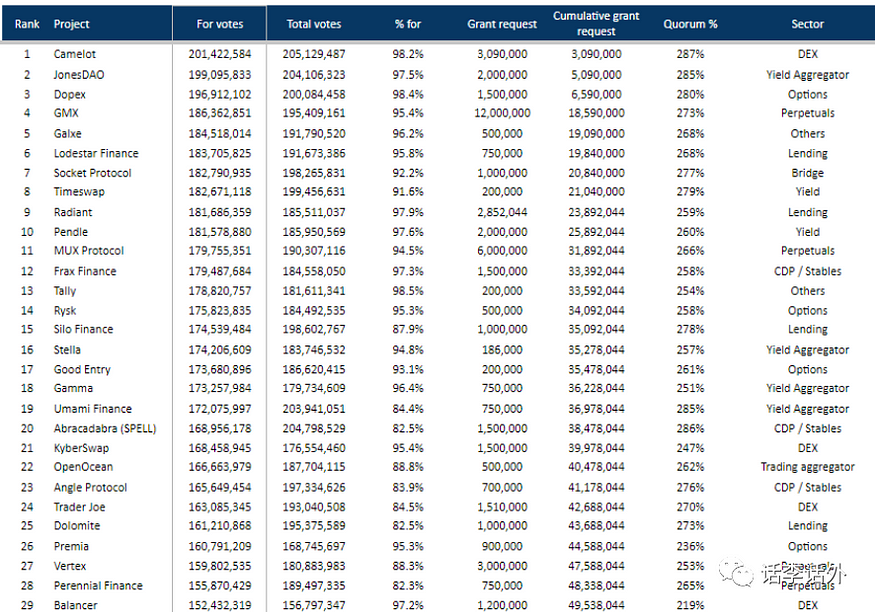Select the Angle Protocol project name
The width and height of the screenshot is (875, 612).
pos(90,487)
